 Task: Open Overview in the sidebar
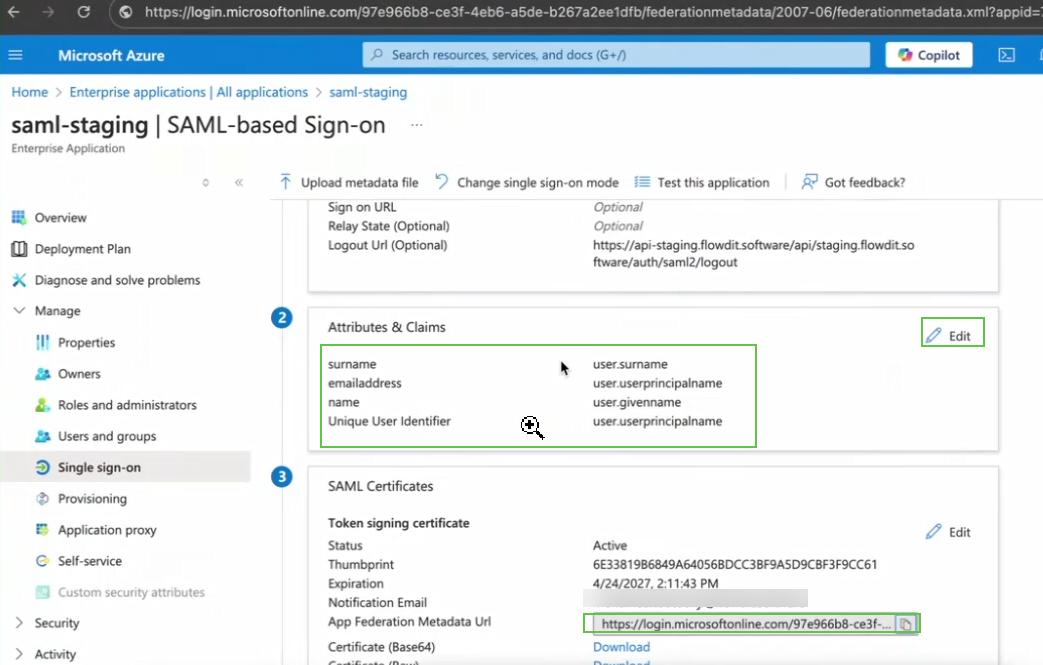click(61, 218)
